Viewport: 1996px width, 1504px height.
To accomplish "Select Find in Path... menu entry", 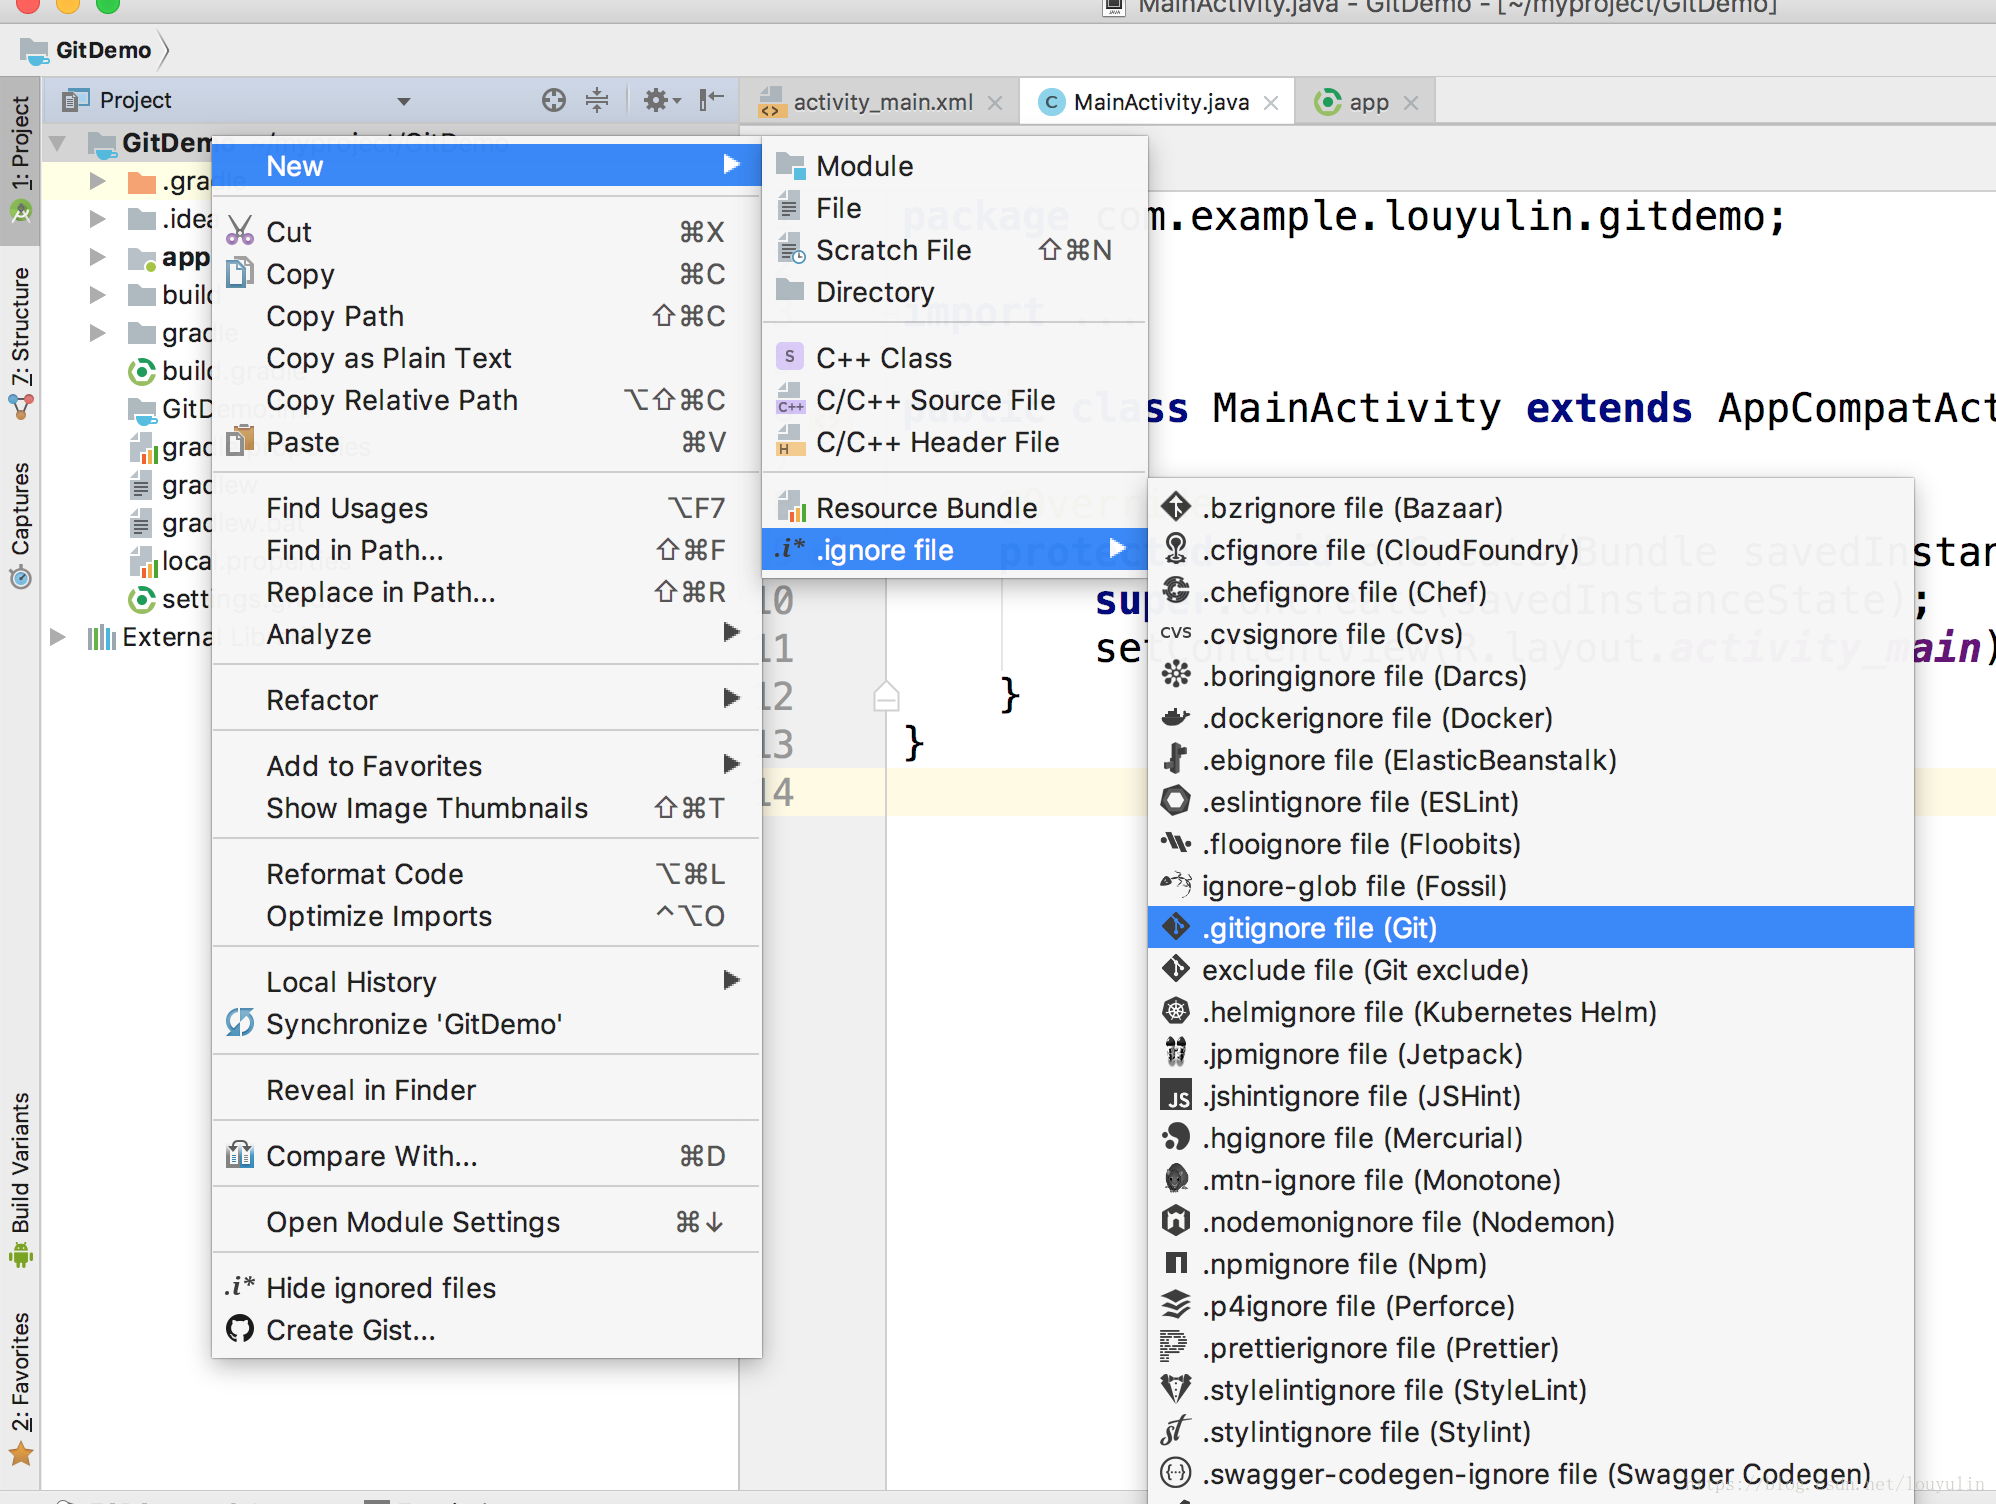I will pos(487,549).
